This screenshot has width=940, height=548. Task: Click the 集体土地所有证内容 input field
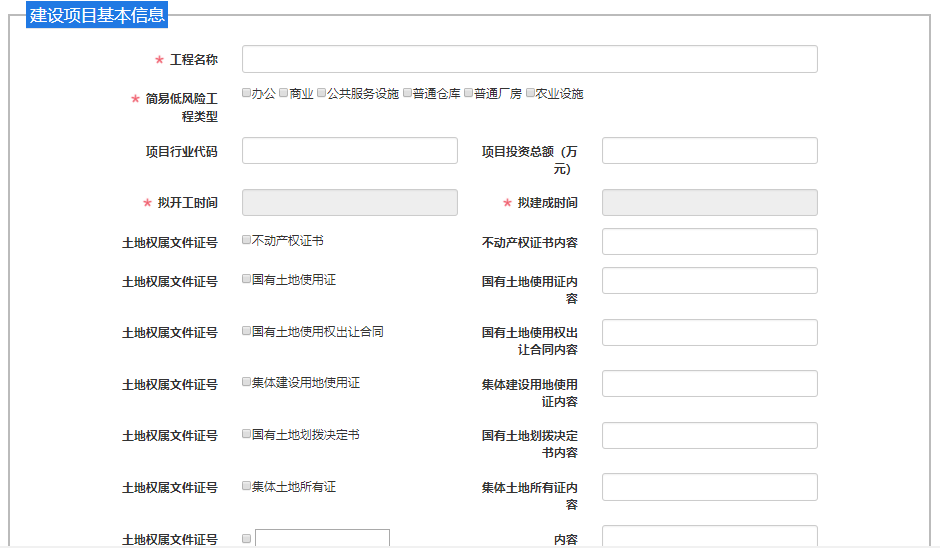pos(710,487)
